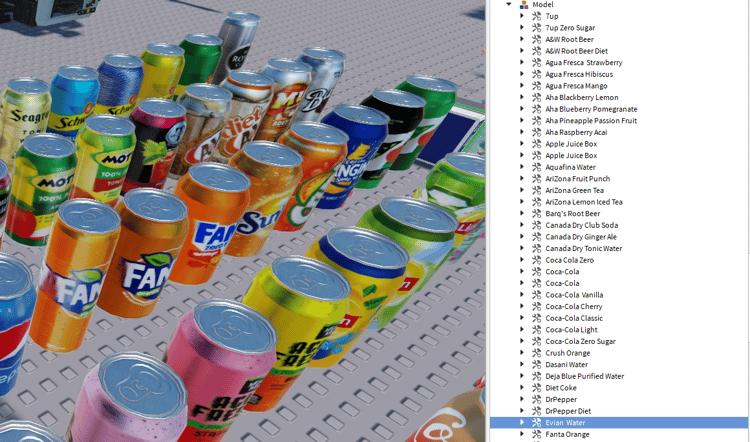
Task: Expand the selected Evian Water item
Action: pyautogui.click(x=522, y=422)
